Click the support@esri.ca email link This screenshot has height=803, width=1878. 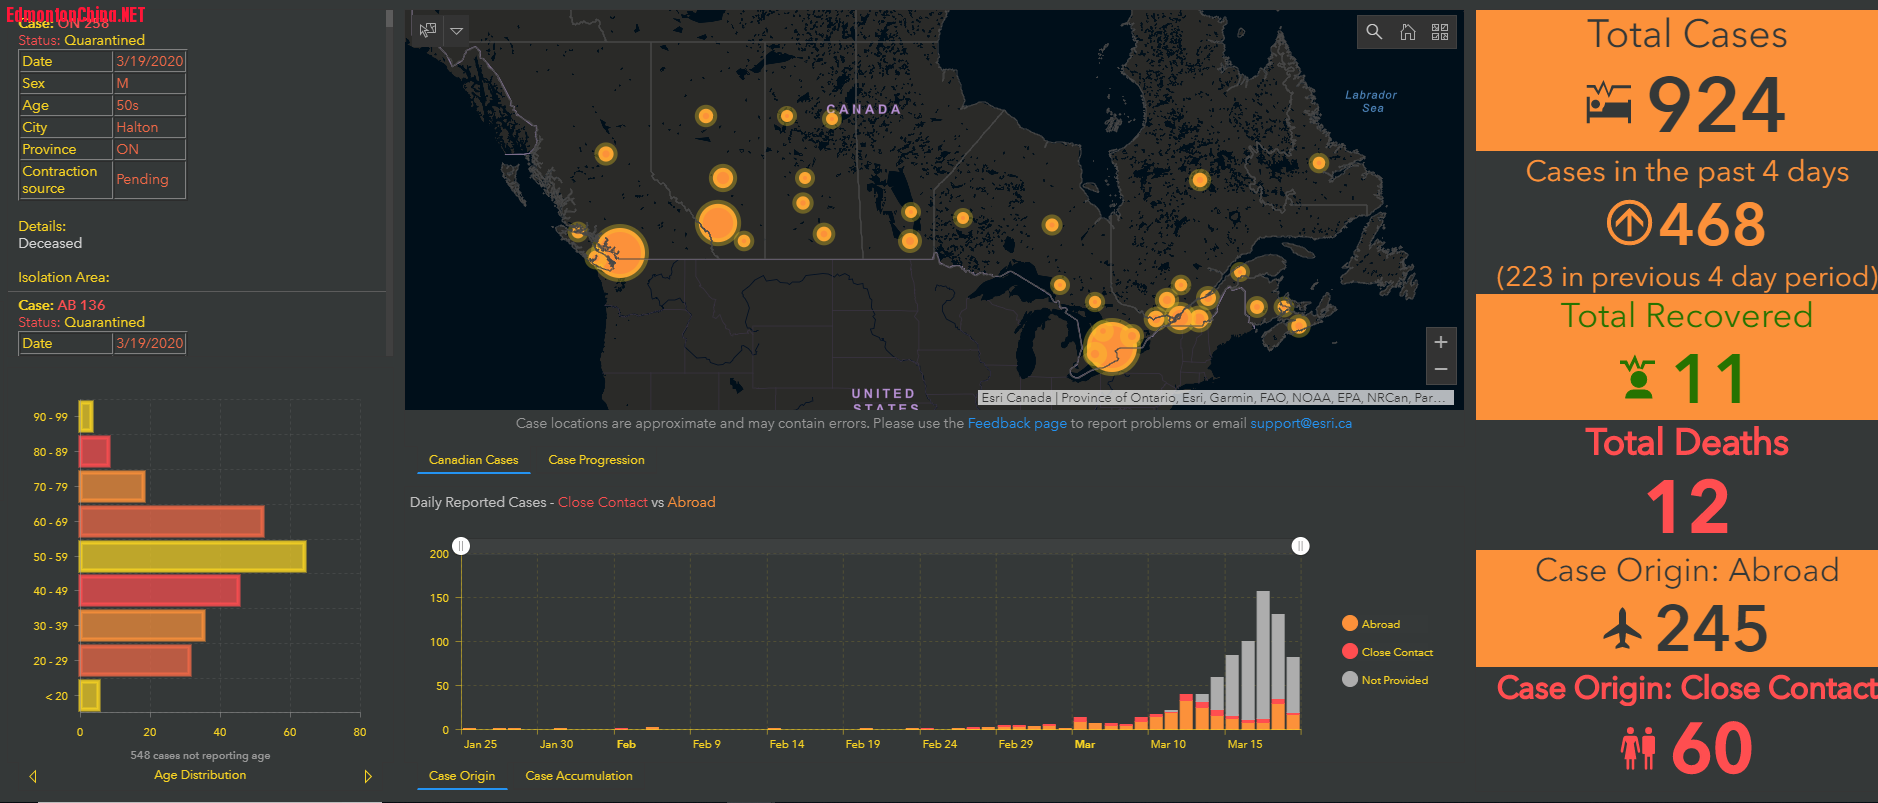coord(1301,424)
